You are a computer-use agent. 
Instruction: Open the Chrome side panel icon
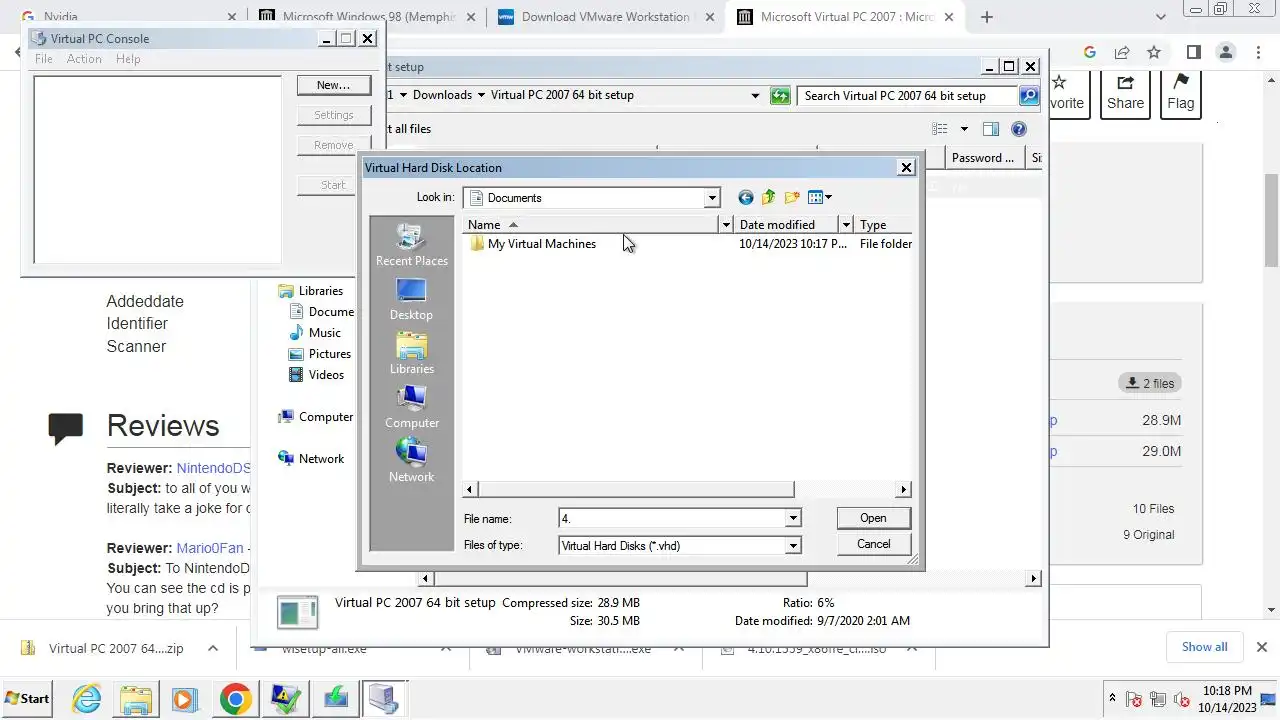tap(1193, 52)
